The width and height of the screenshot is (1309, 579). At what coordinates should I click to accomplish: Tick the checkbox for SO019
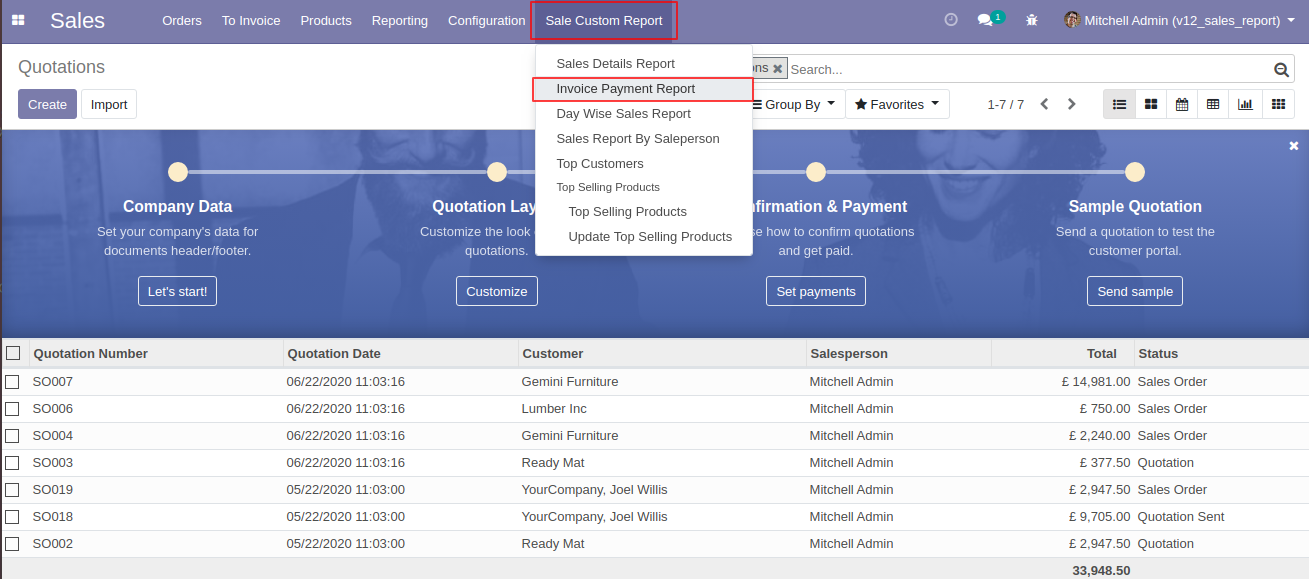point(12,490)
